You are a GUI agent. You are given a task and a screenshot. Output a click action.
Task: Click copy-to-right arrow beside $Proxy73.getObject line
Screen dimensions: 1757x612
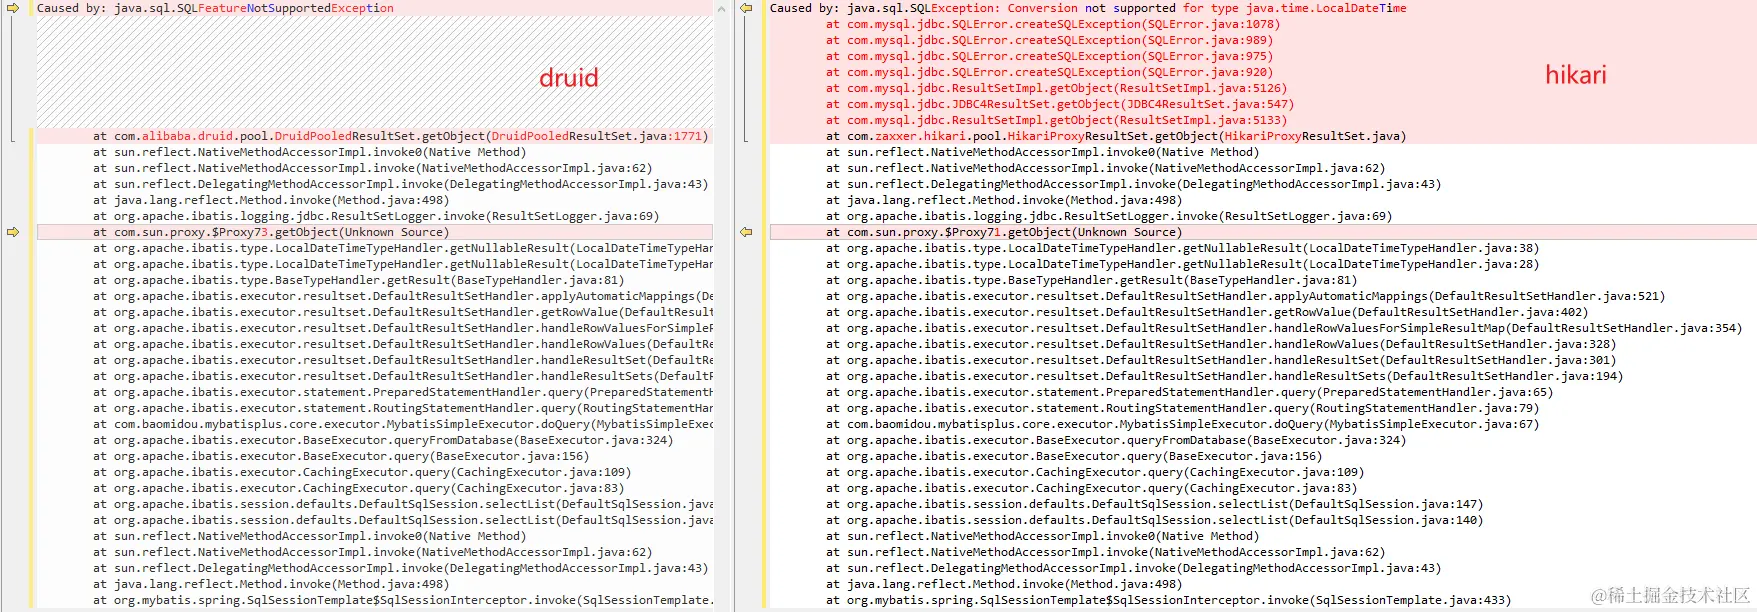pos(13,232)
